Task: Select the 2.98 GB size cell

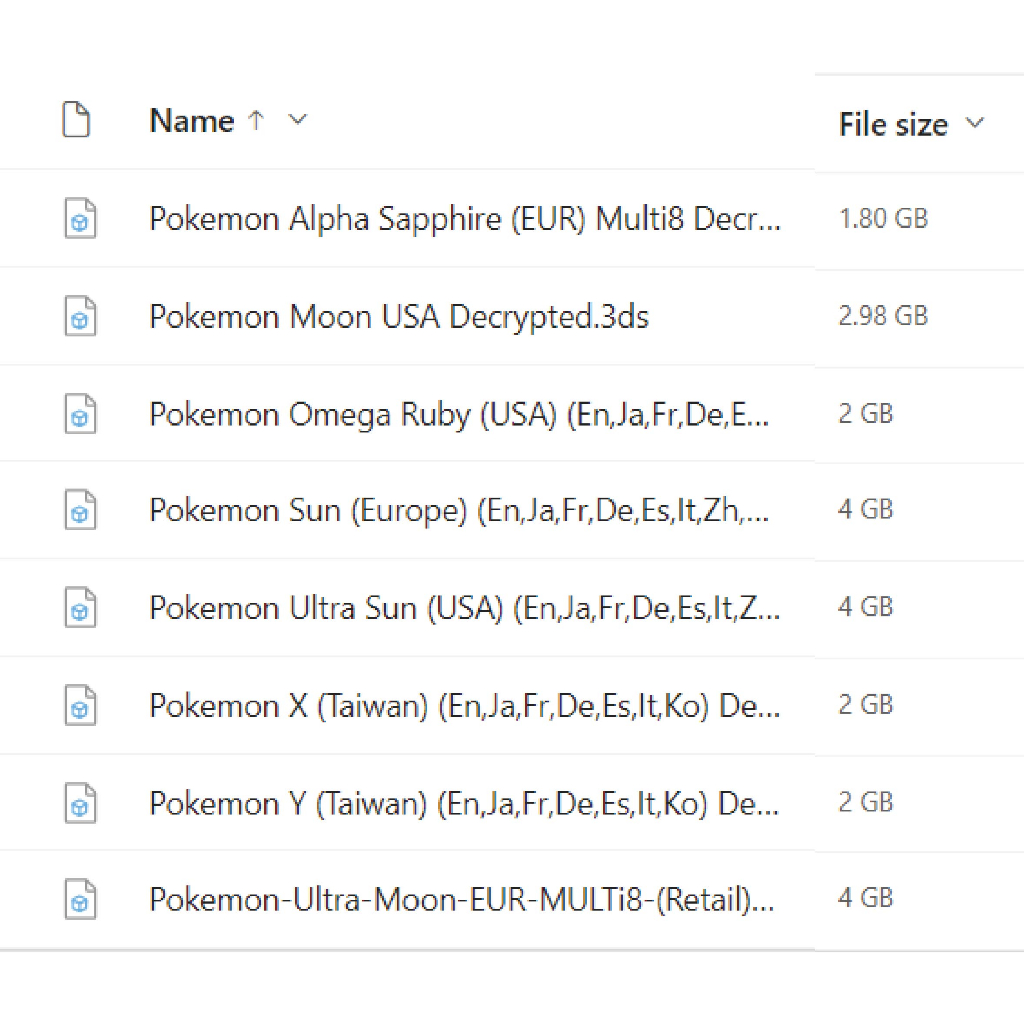Action: click(883, 316)
